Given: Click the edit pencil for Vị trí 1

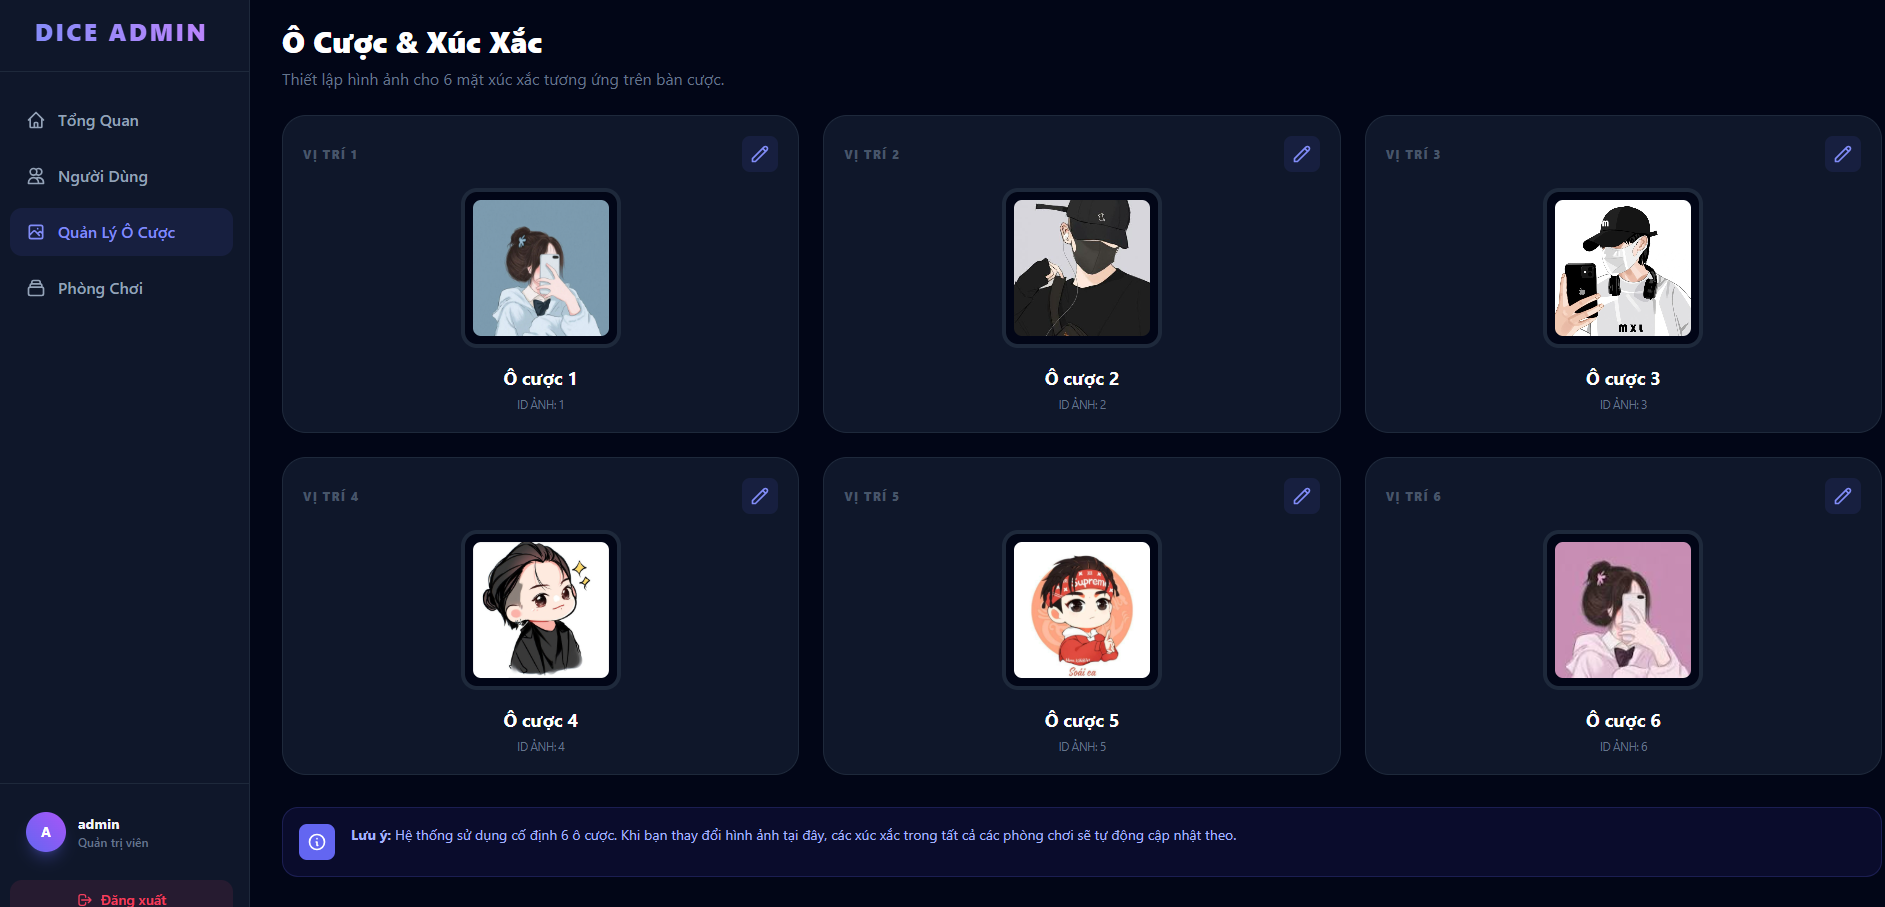Looking at the screenshot, I should [x=760, y=154].
